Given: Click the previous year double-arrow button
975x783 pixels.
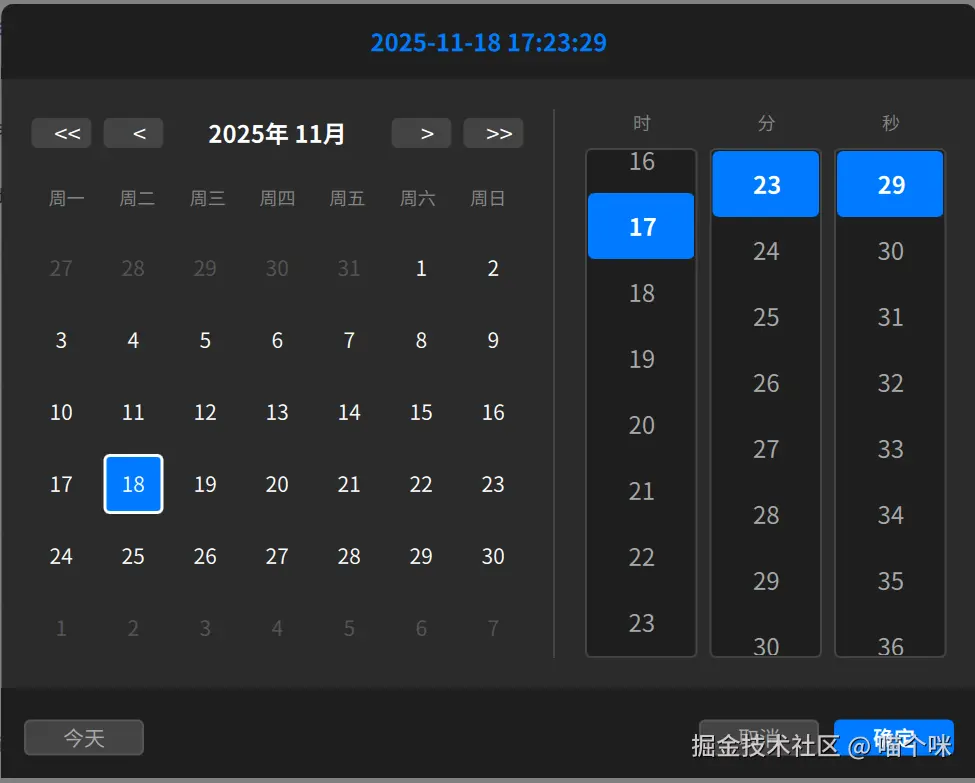Looking at the screenshot, I should 61,132.
